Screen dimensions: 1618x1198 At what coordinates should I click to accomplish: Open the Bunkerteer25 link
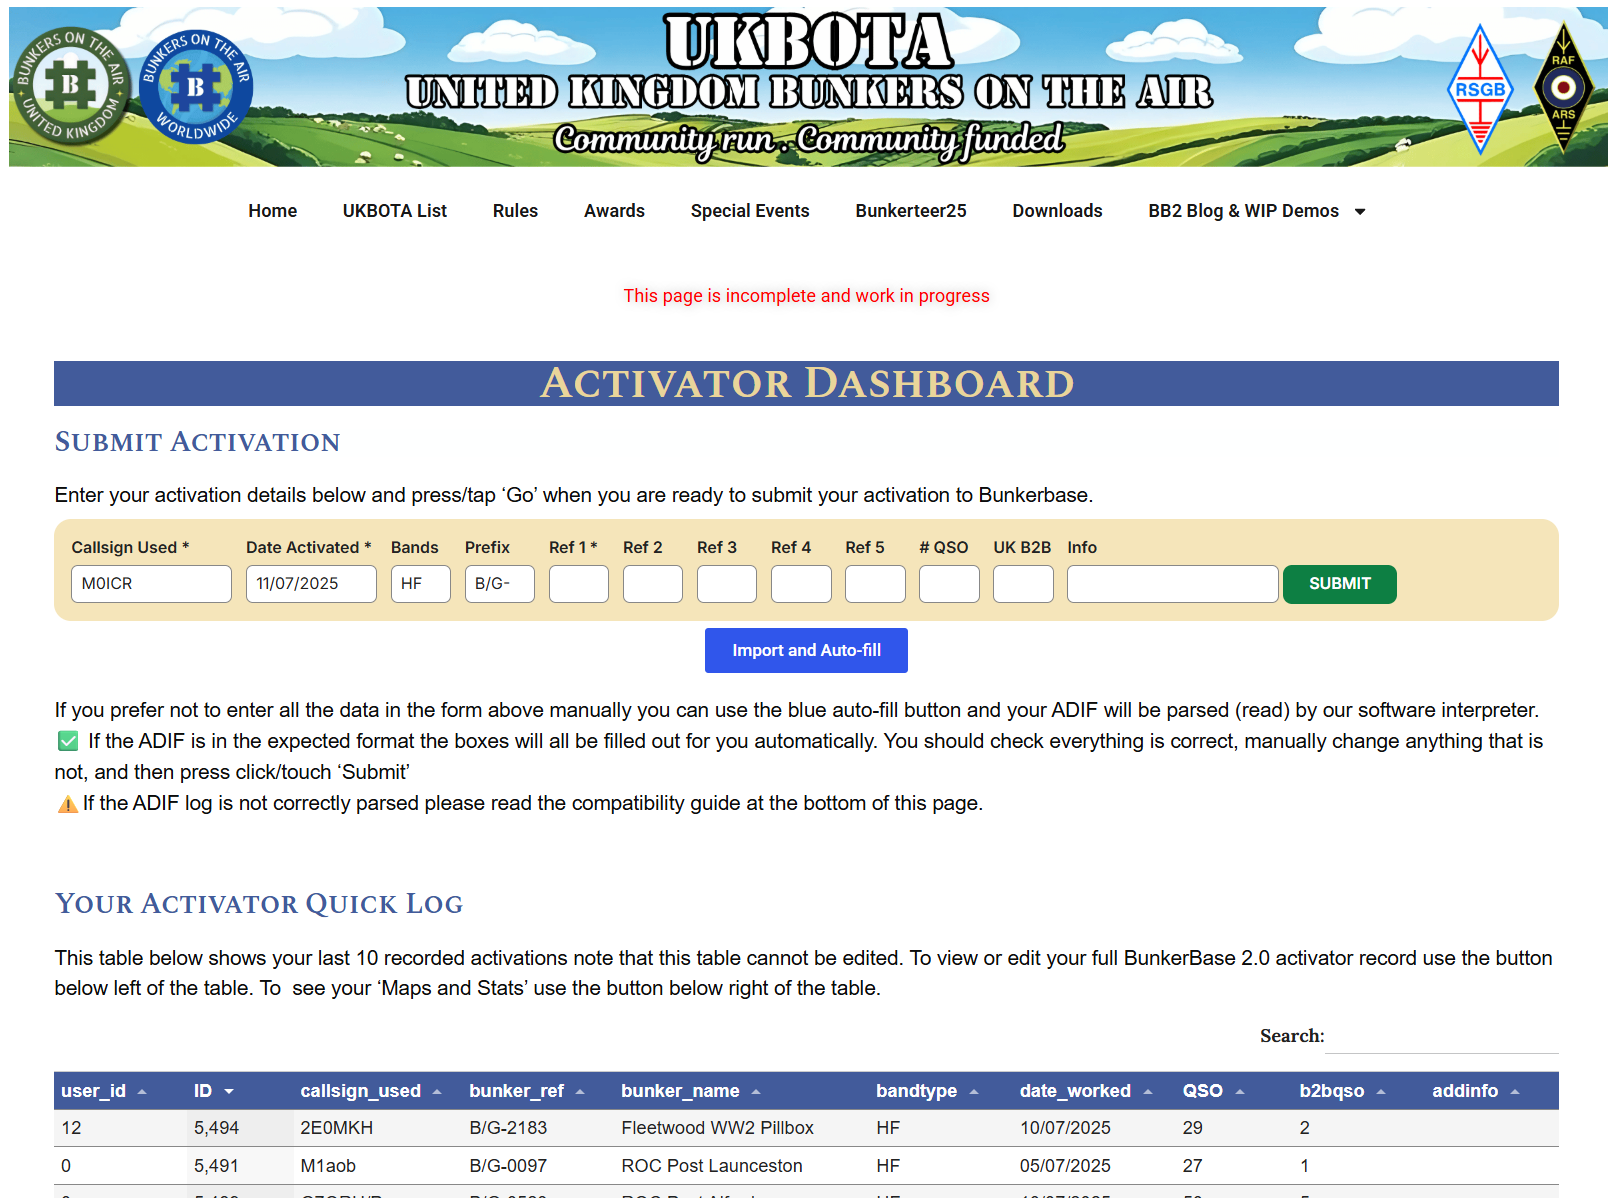click(910, 211)
